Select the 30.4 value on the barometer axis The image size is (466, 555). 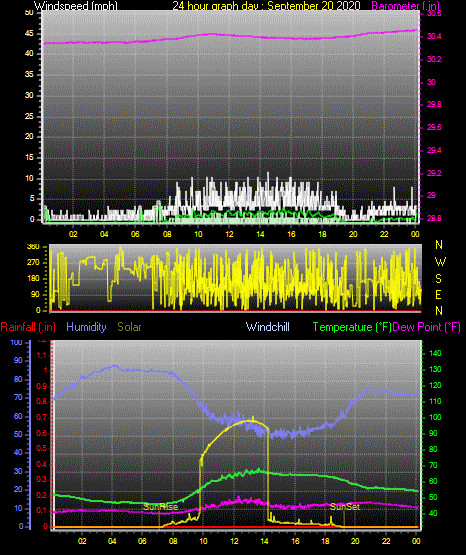(x=434, y=36)
